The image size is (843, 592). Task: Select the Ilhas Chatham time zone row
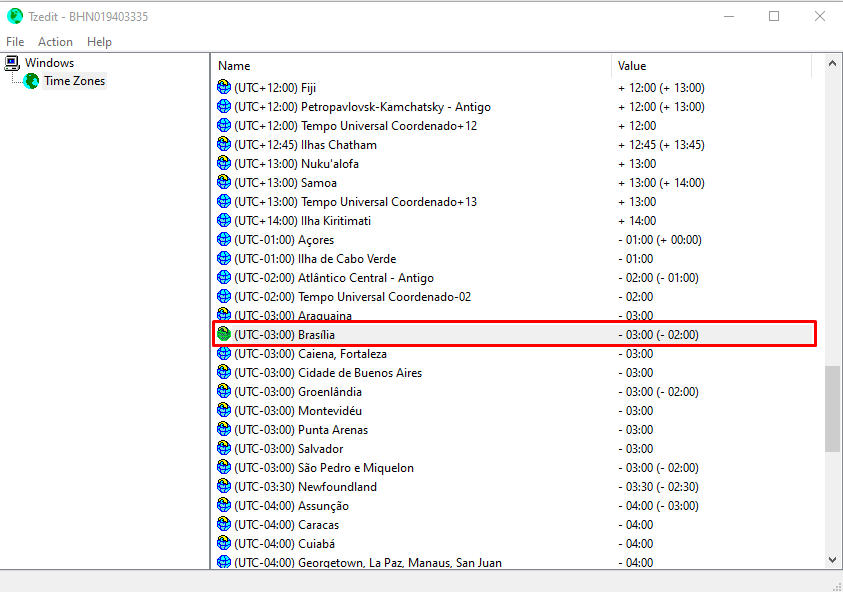tap(339, 144)
